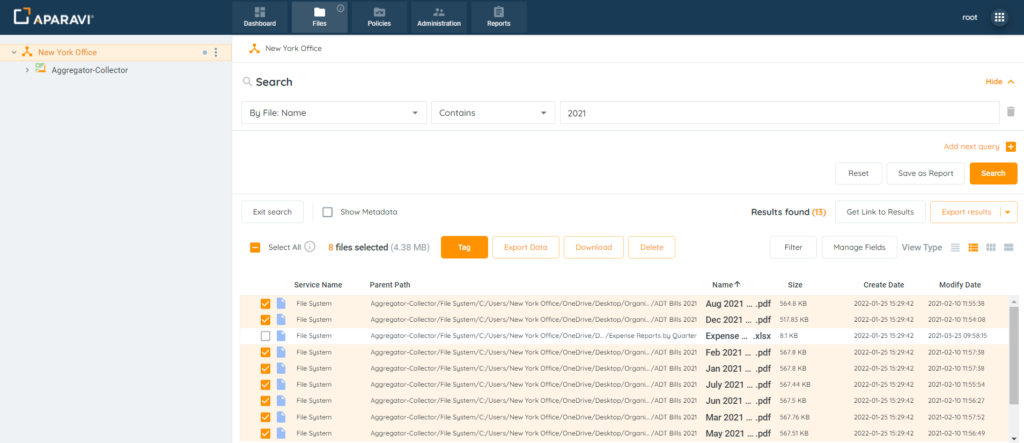Expand the Aggregator-Collector tree node

point(27,70)
